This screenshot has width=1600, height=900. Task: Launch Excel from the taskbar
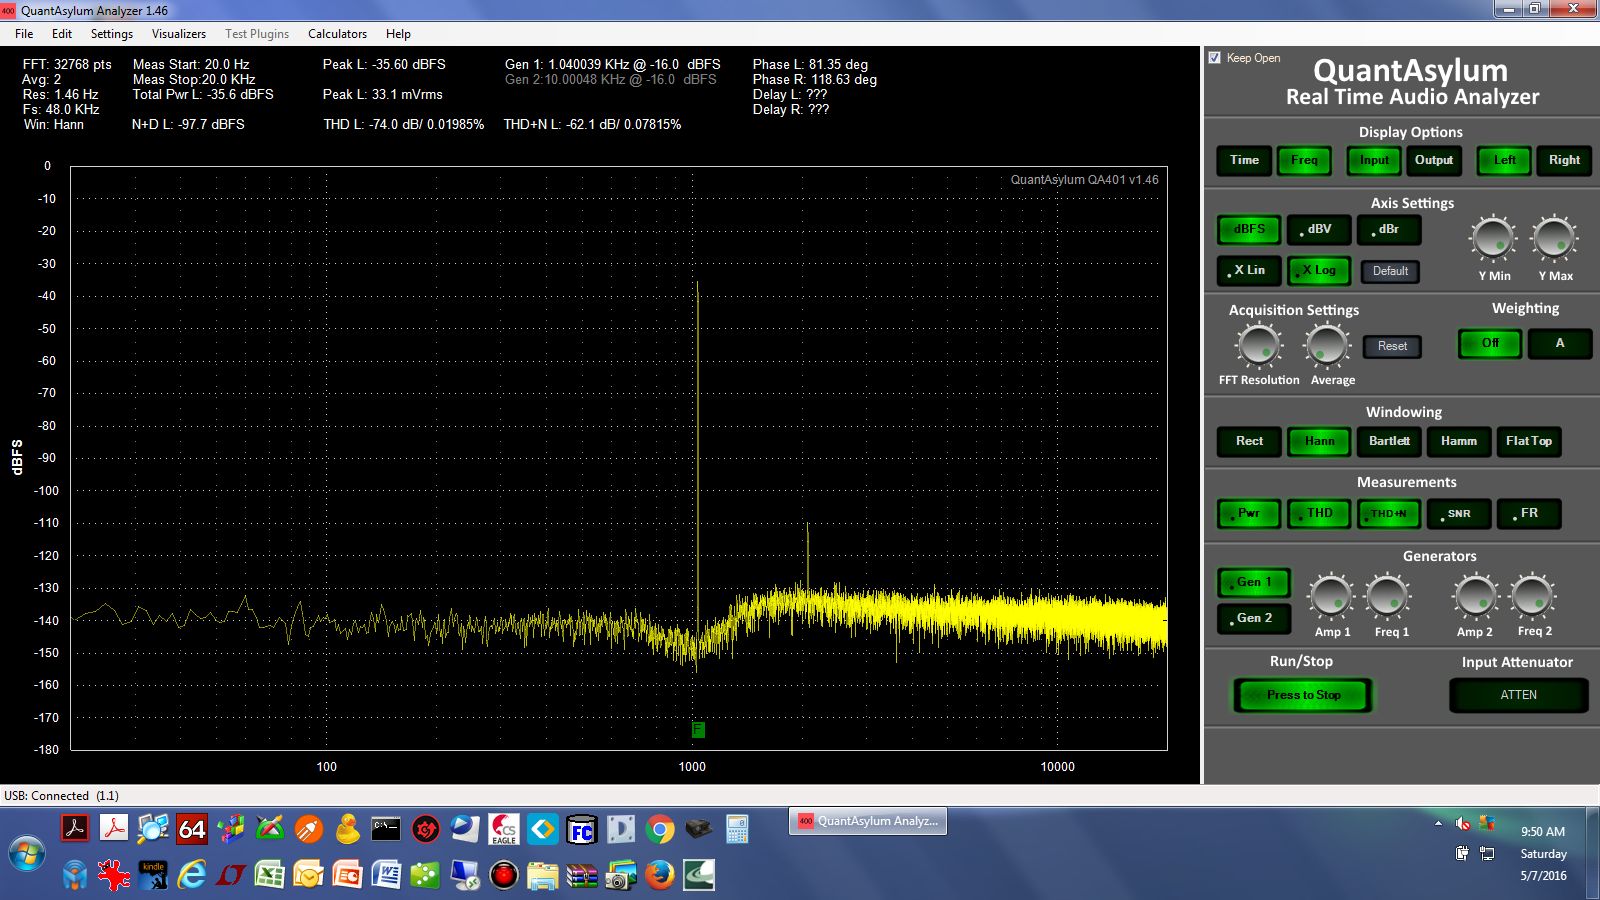click(x=270, y=876)
